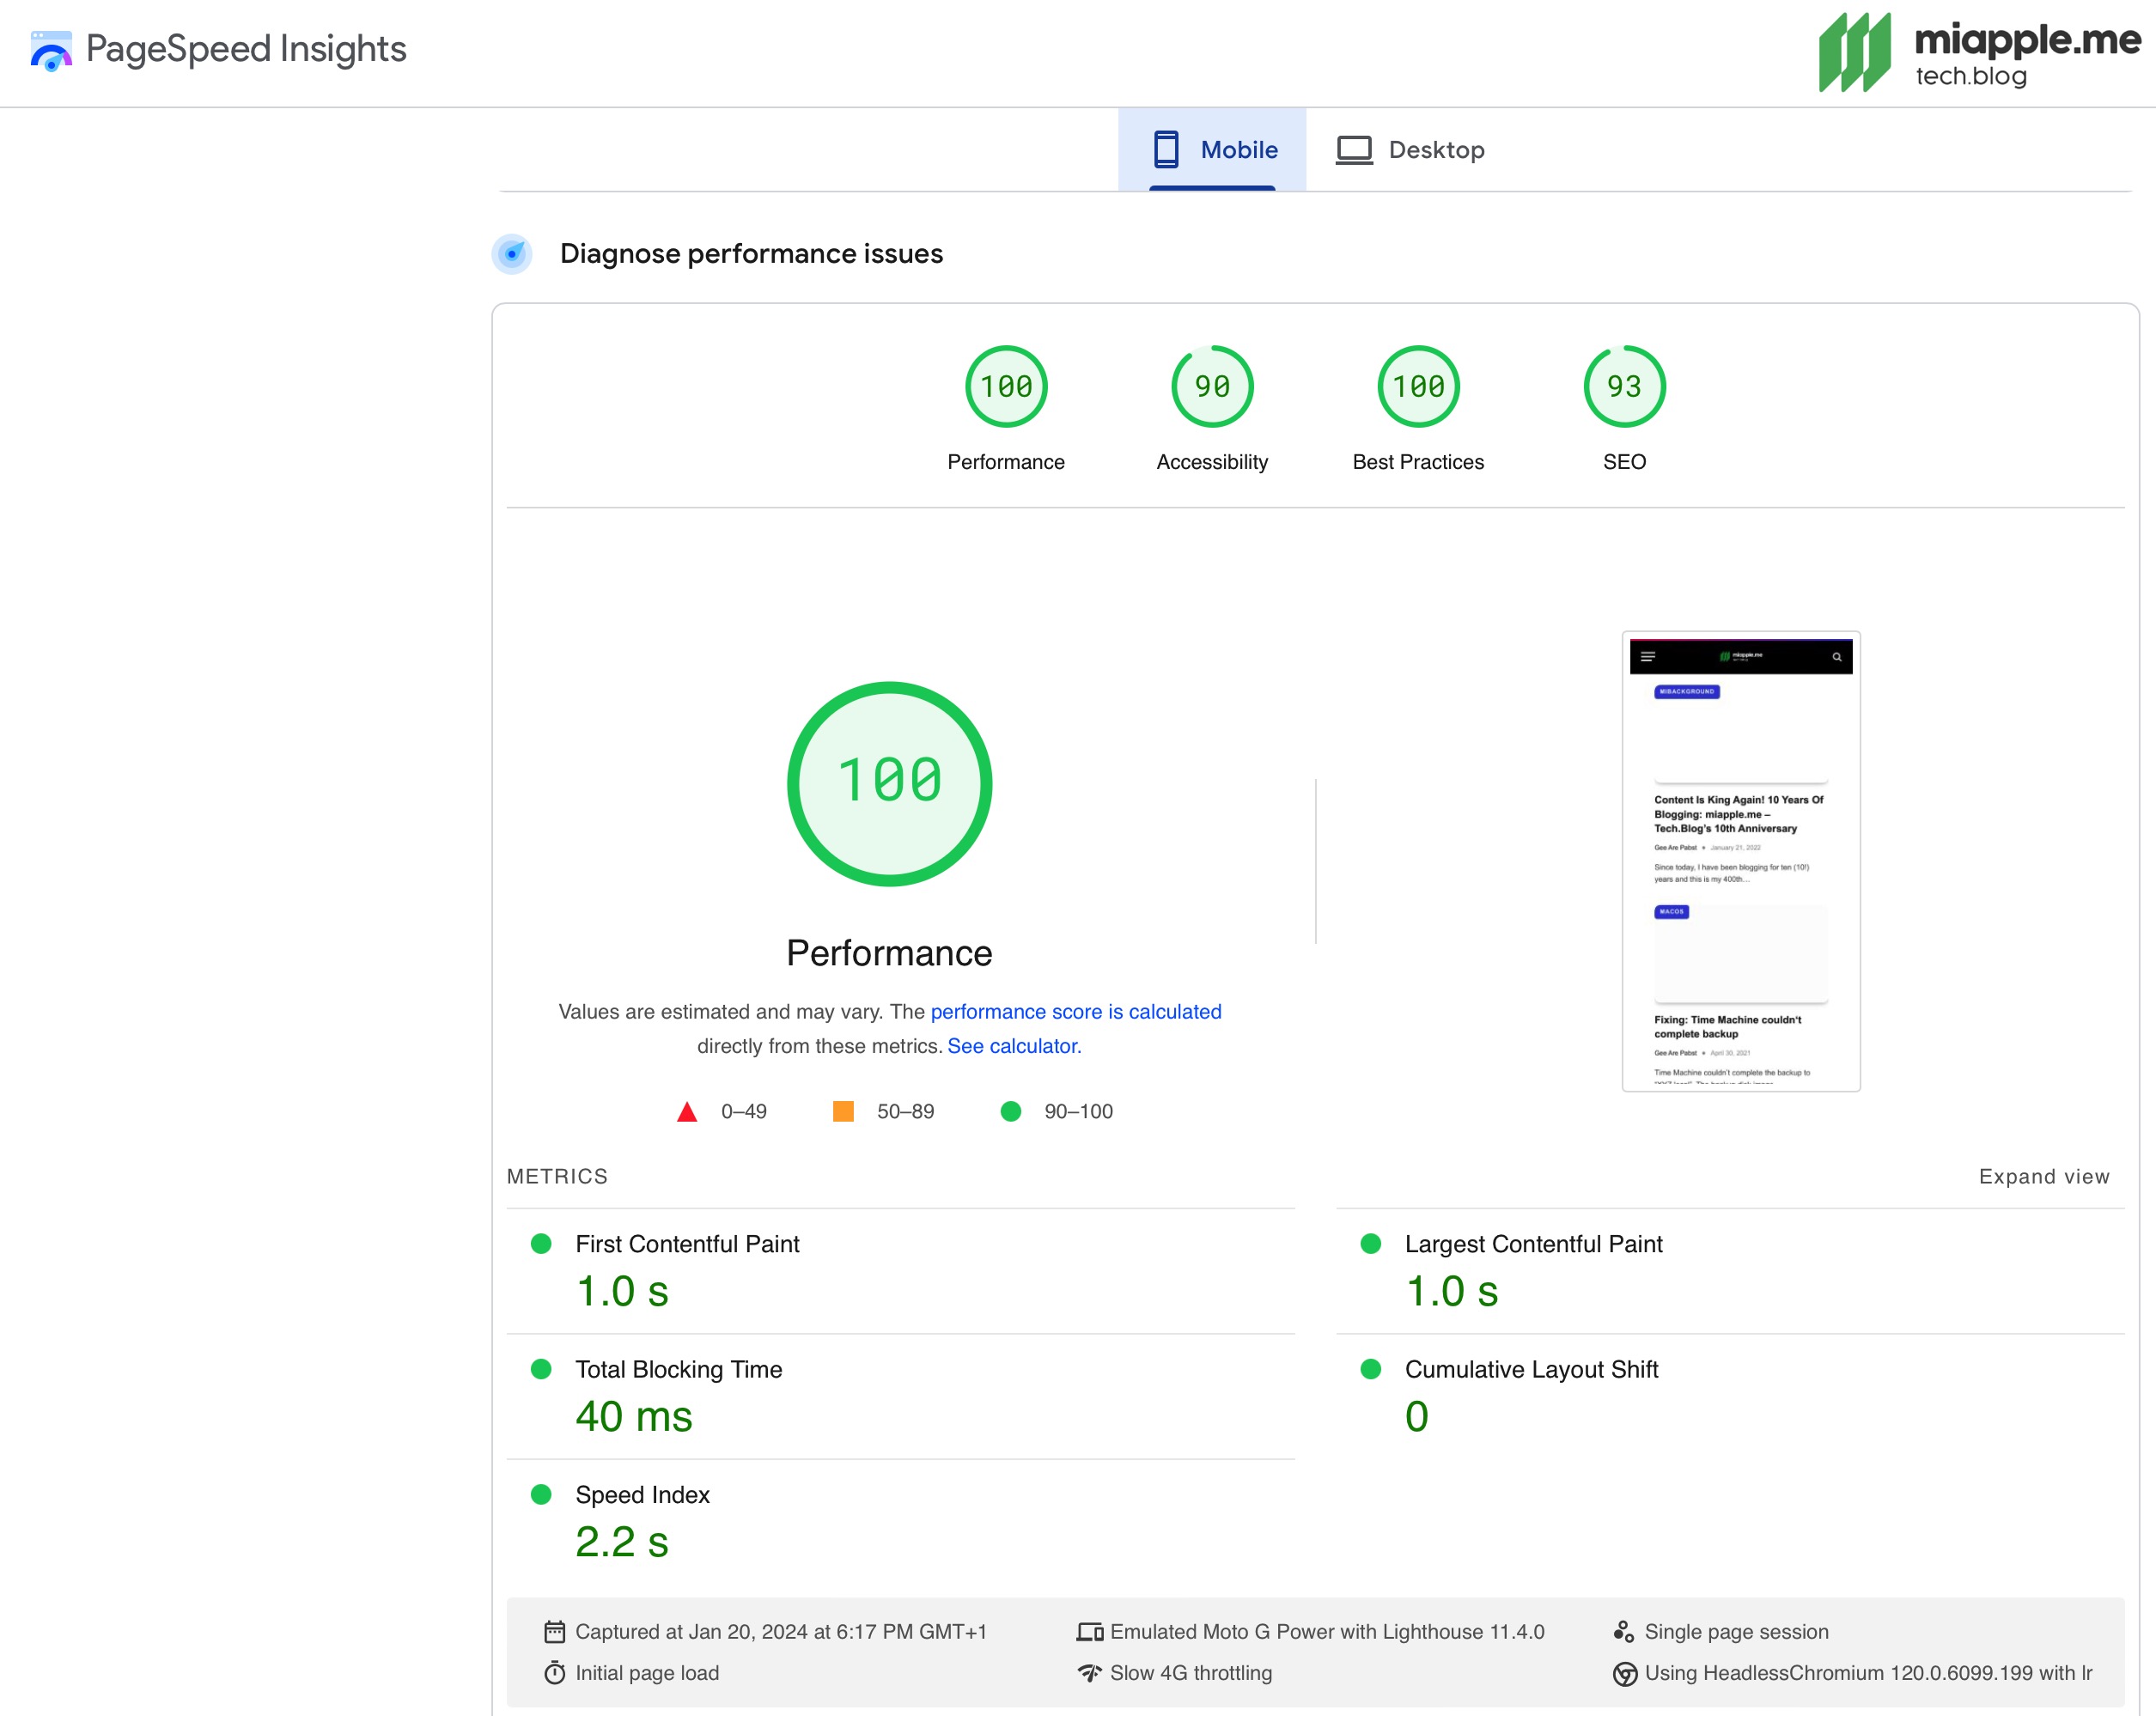Click the Single page session text

click(1736, 1632)
